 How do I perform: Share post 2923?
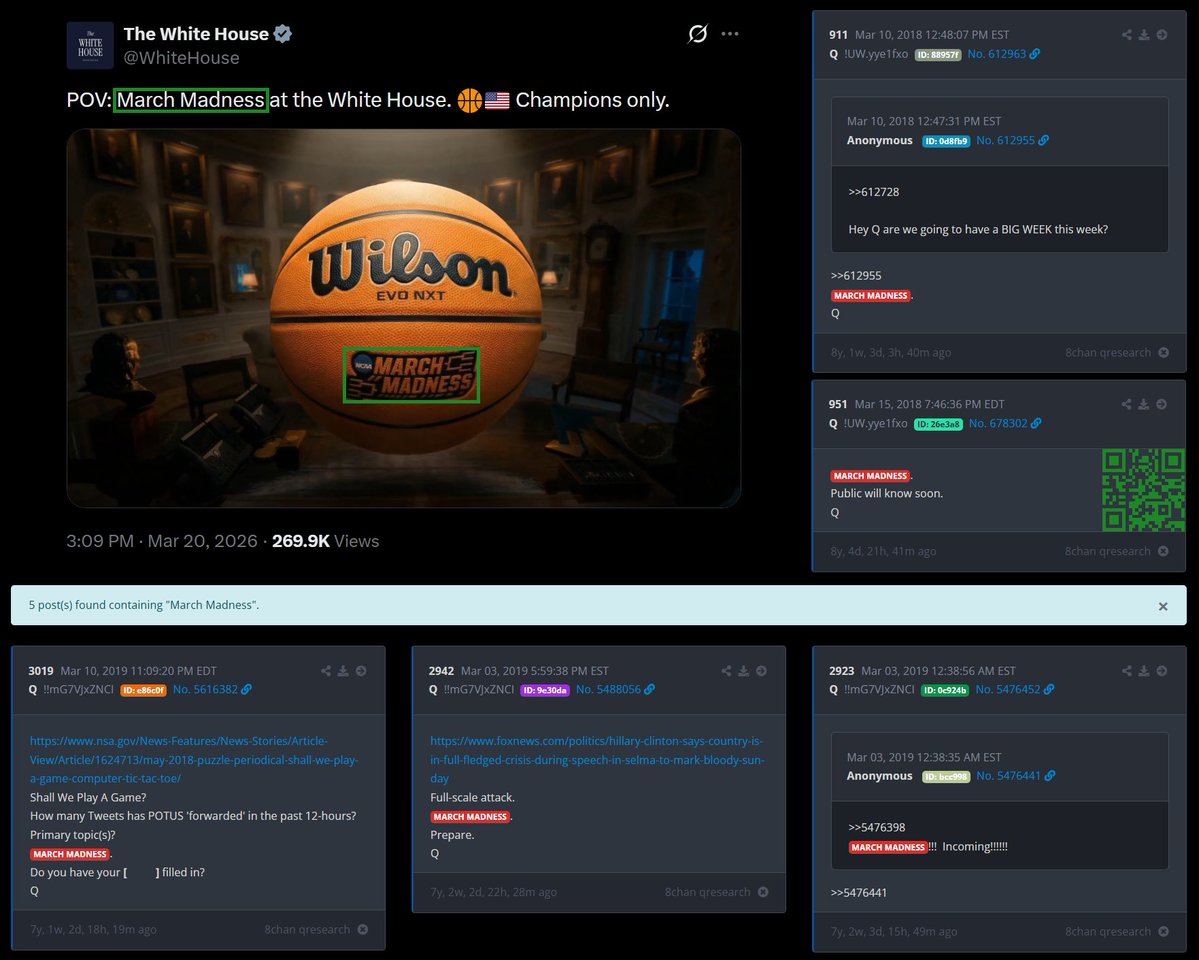pos(1126,671)
